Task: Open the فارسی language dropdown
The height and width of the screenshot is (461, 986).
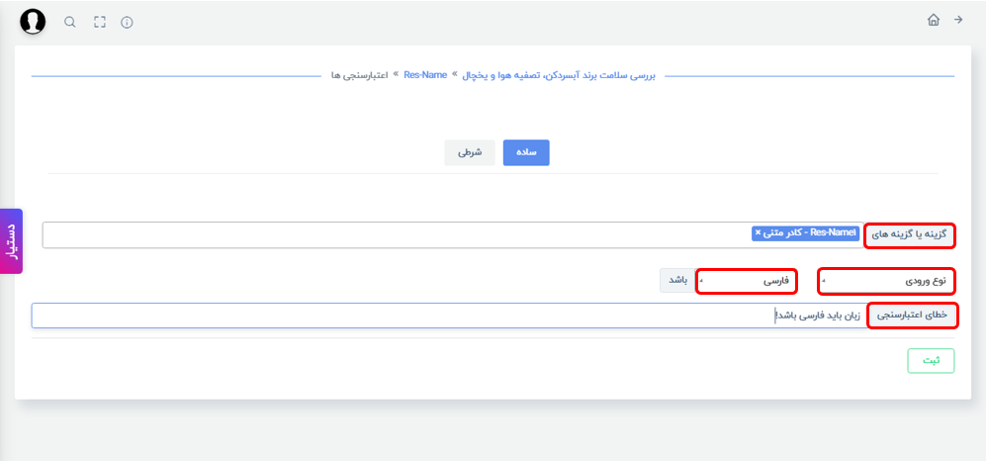Action: pos(746,280)
